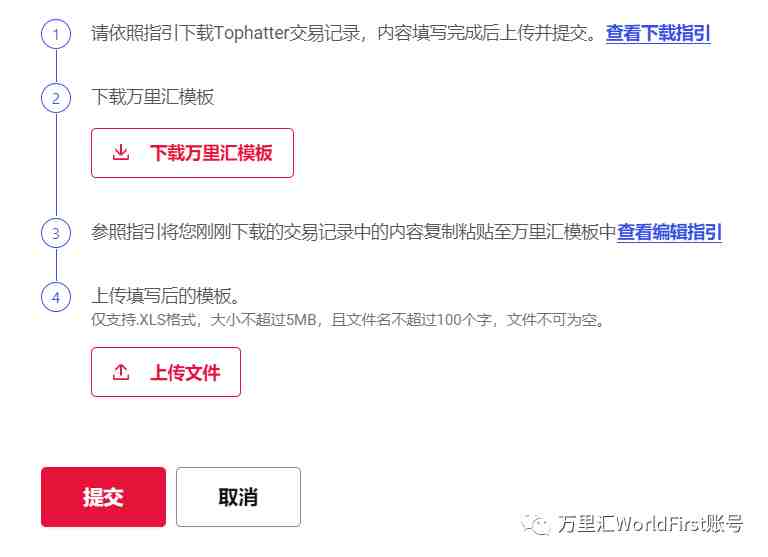Click the 上传填写后的模板 heading

coord(166,296)
